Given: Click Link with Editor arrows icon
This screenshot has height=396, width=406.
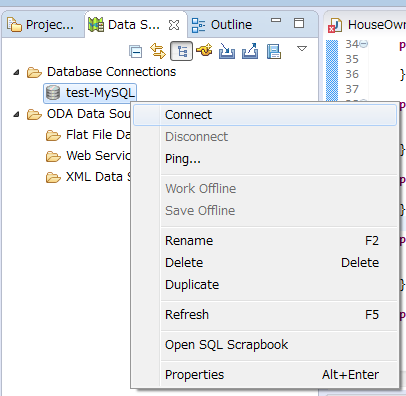Looking at the screenshot, I should [x=158, y=51].
